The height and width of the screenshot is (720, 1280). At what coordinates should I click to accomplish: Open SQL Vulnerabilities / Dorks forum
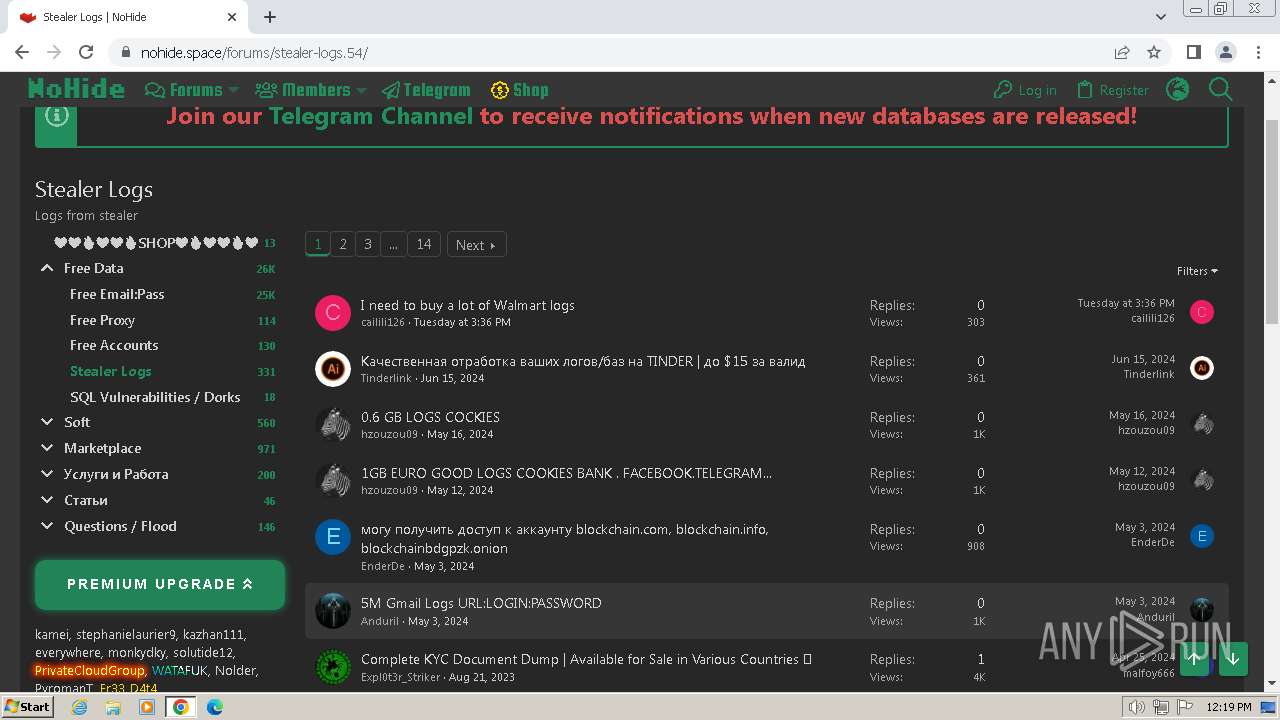(x=155, y=397)
